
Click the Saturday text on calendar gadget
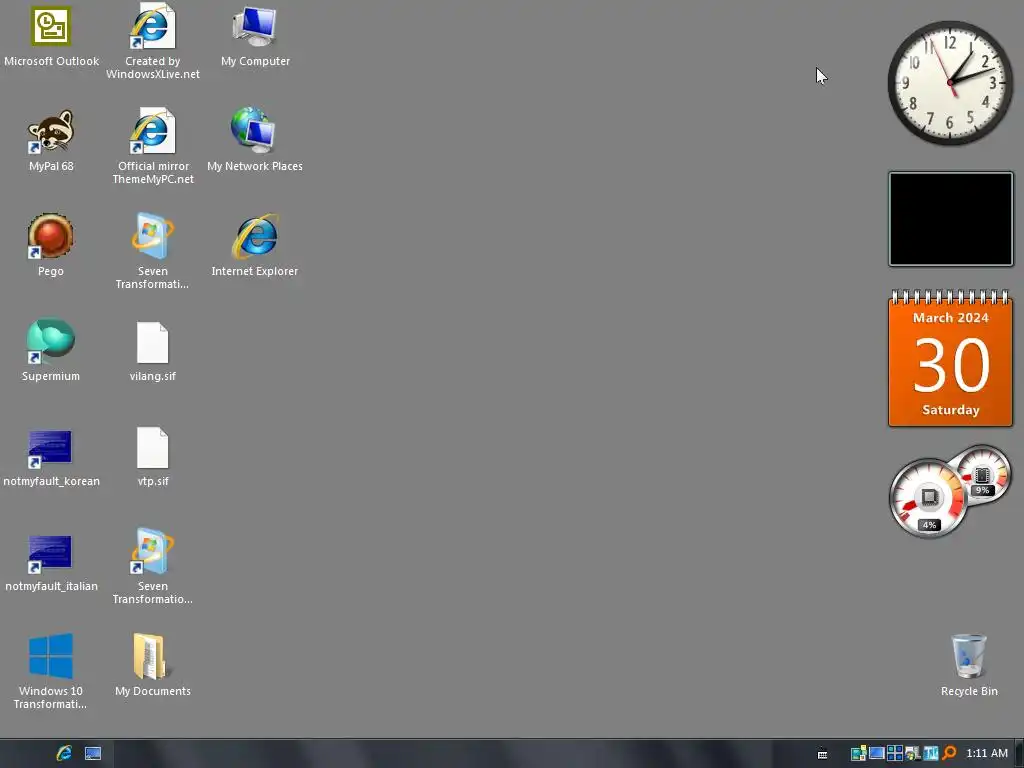point(951,410)
